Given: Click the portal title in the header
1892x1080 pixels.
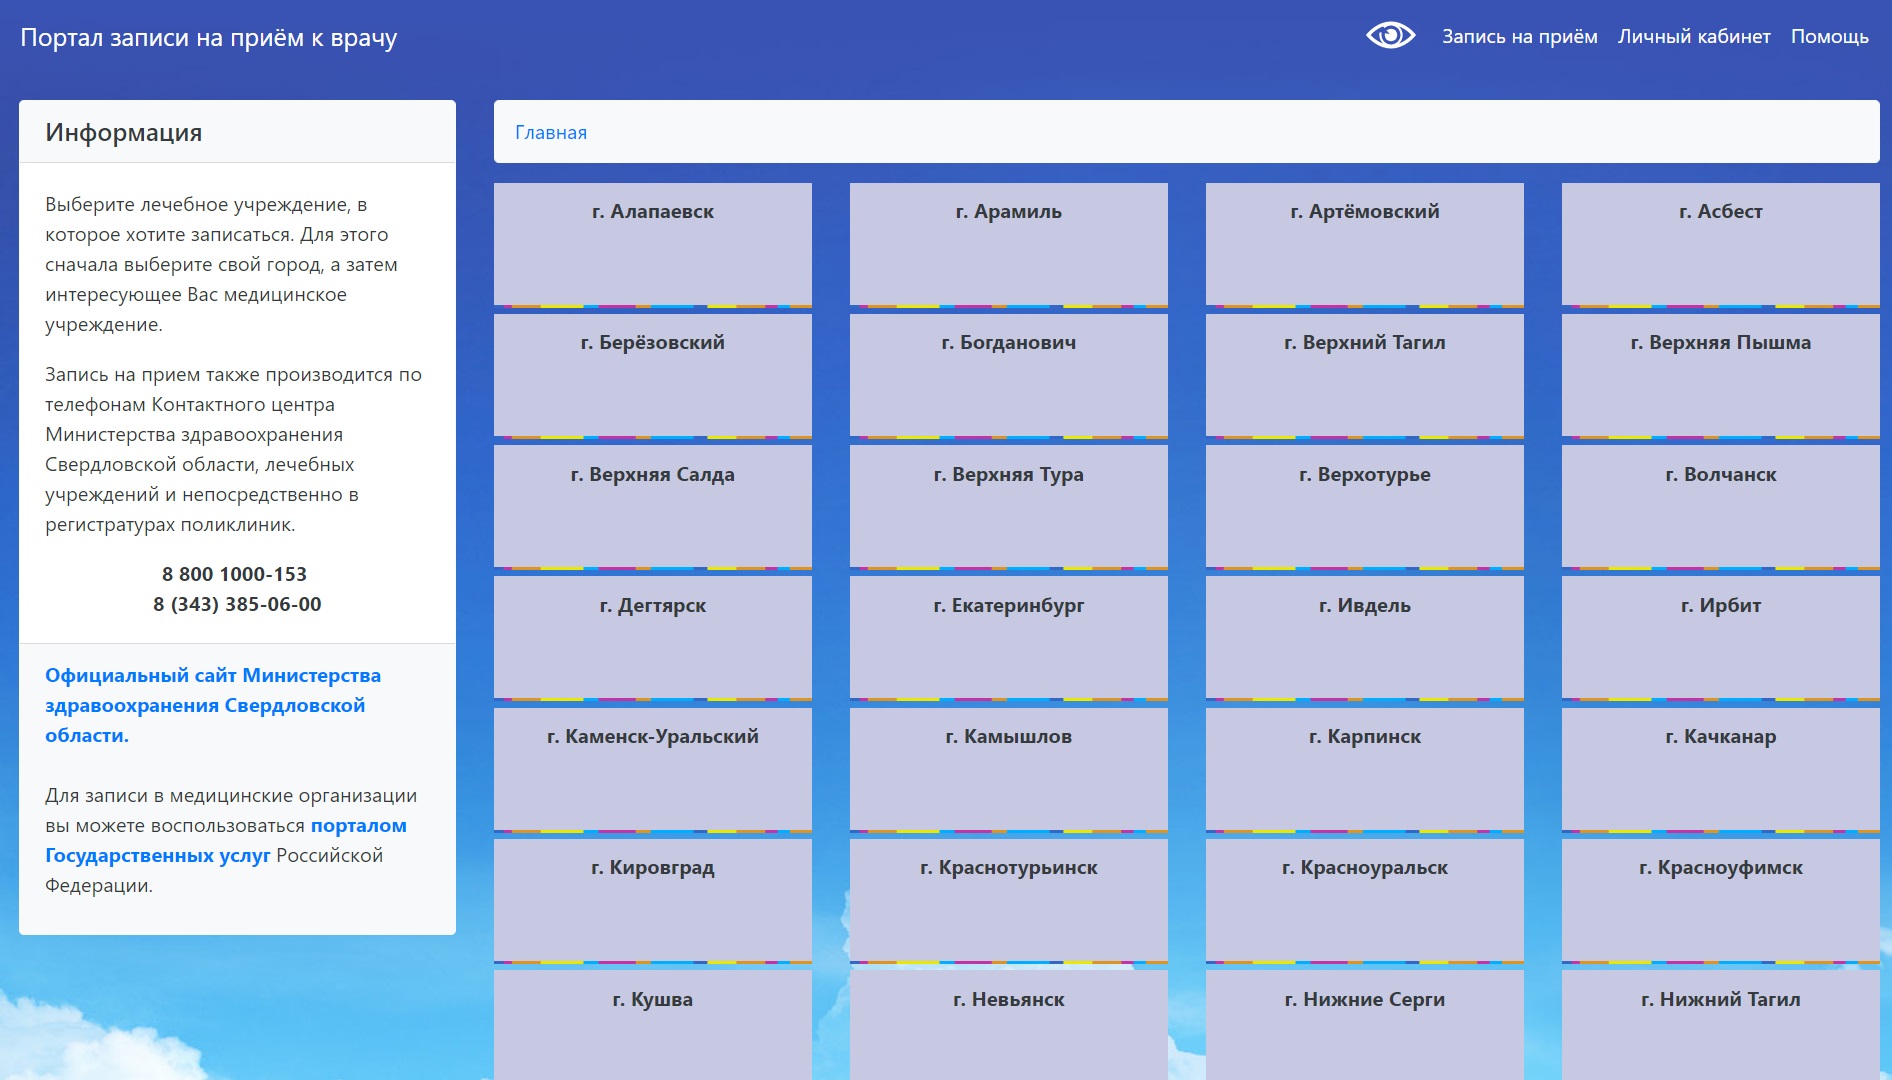Looking at the screenshot, I should pos(208,38).
